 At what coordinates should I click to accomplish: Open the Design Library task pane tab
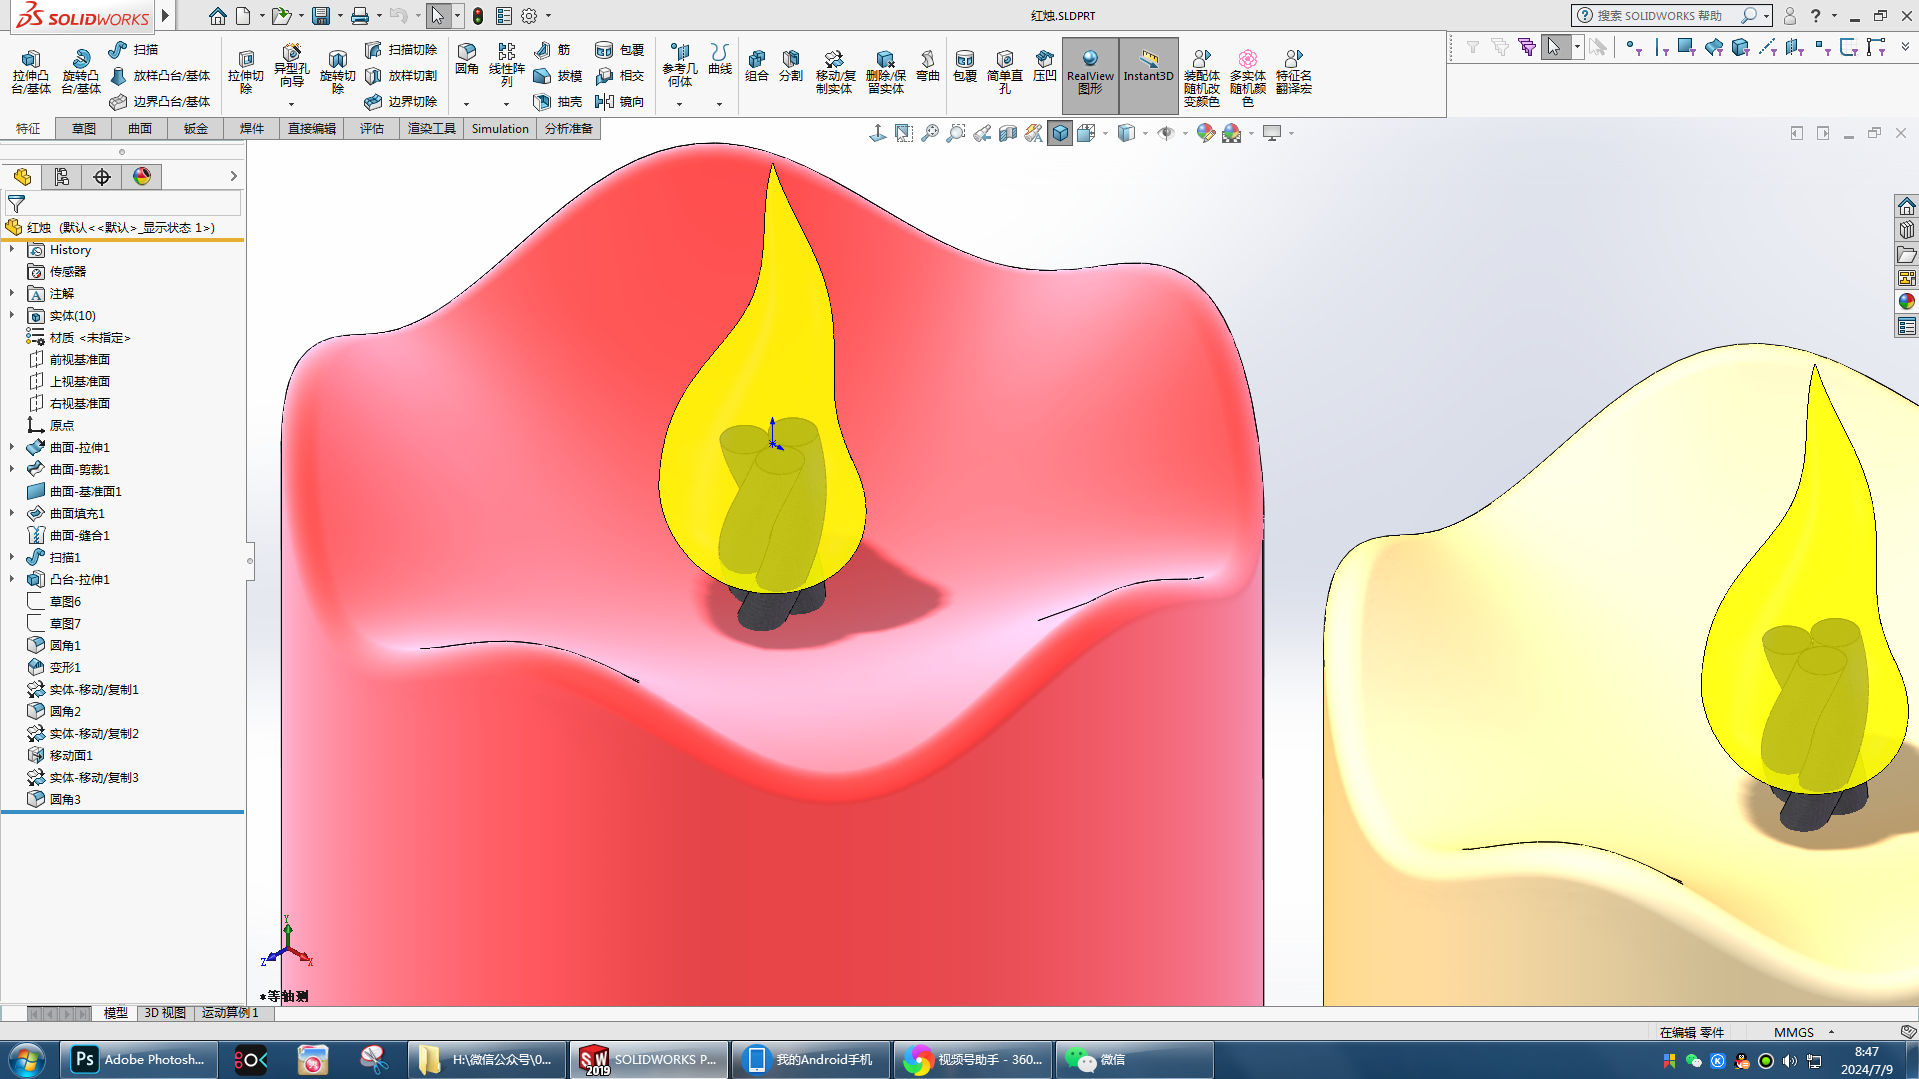1907,230
